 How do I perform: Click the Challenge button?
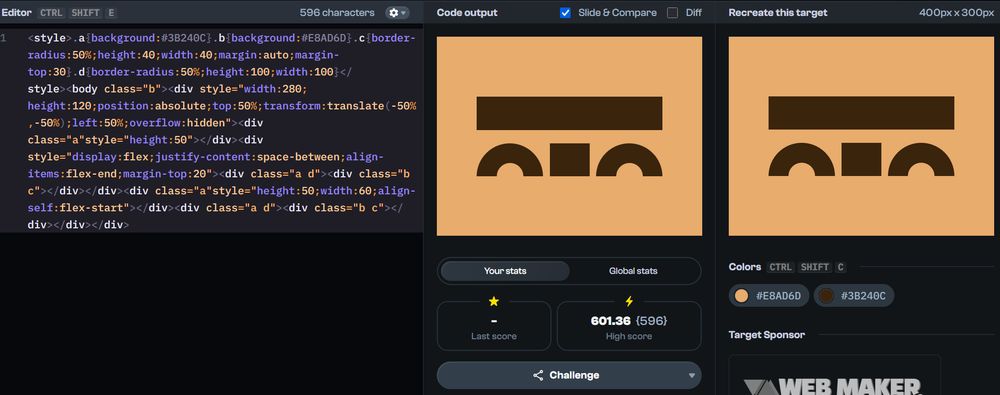point(569,375)
